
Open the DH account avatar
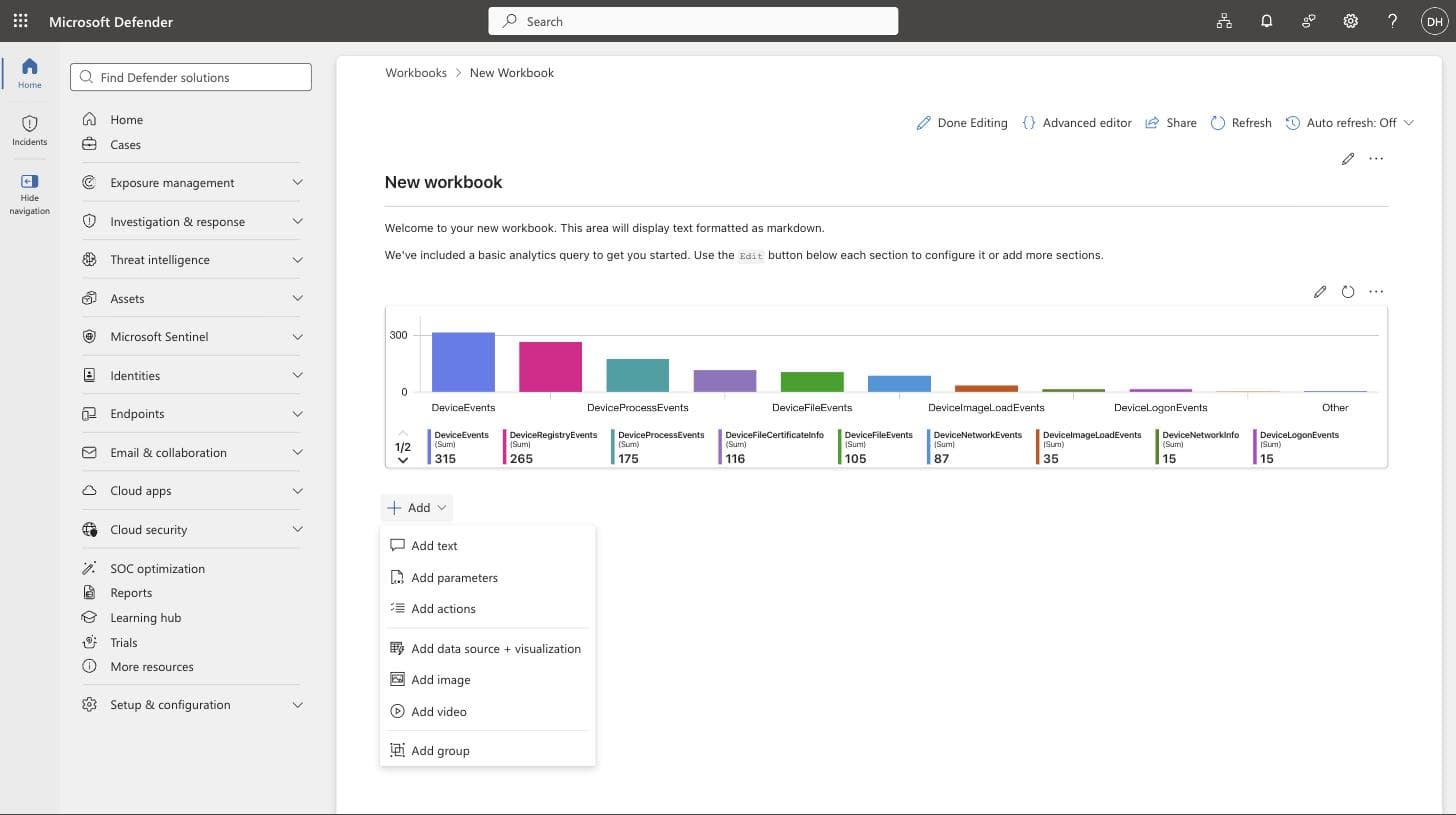[x=1434, y=21]
